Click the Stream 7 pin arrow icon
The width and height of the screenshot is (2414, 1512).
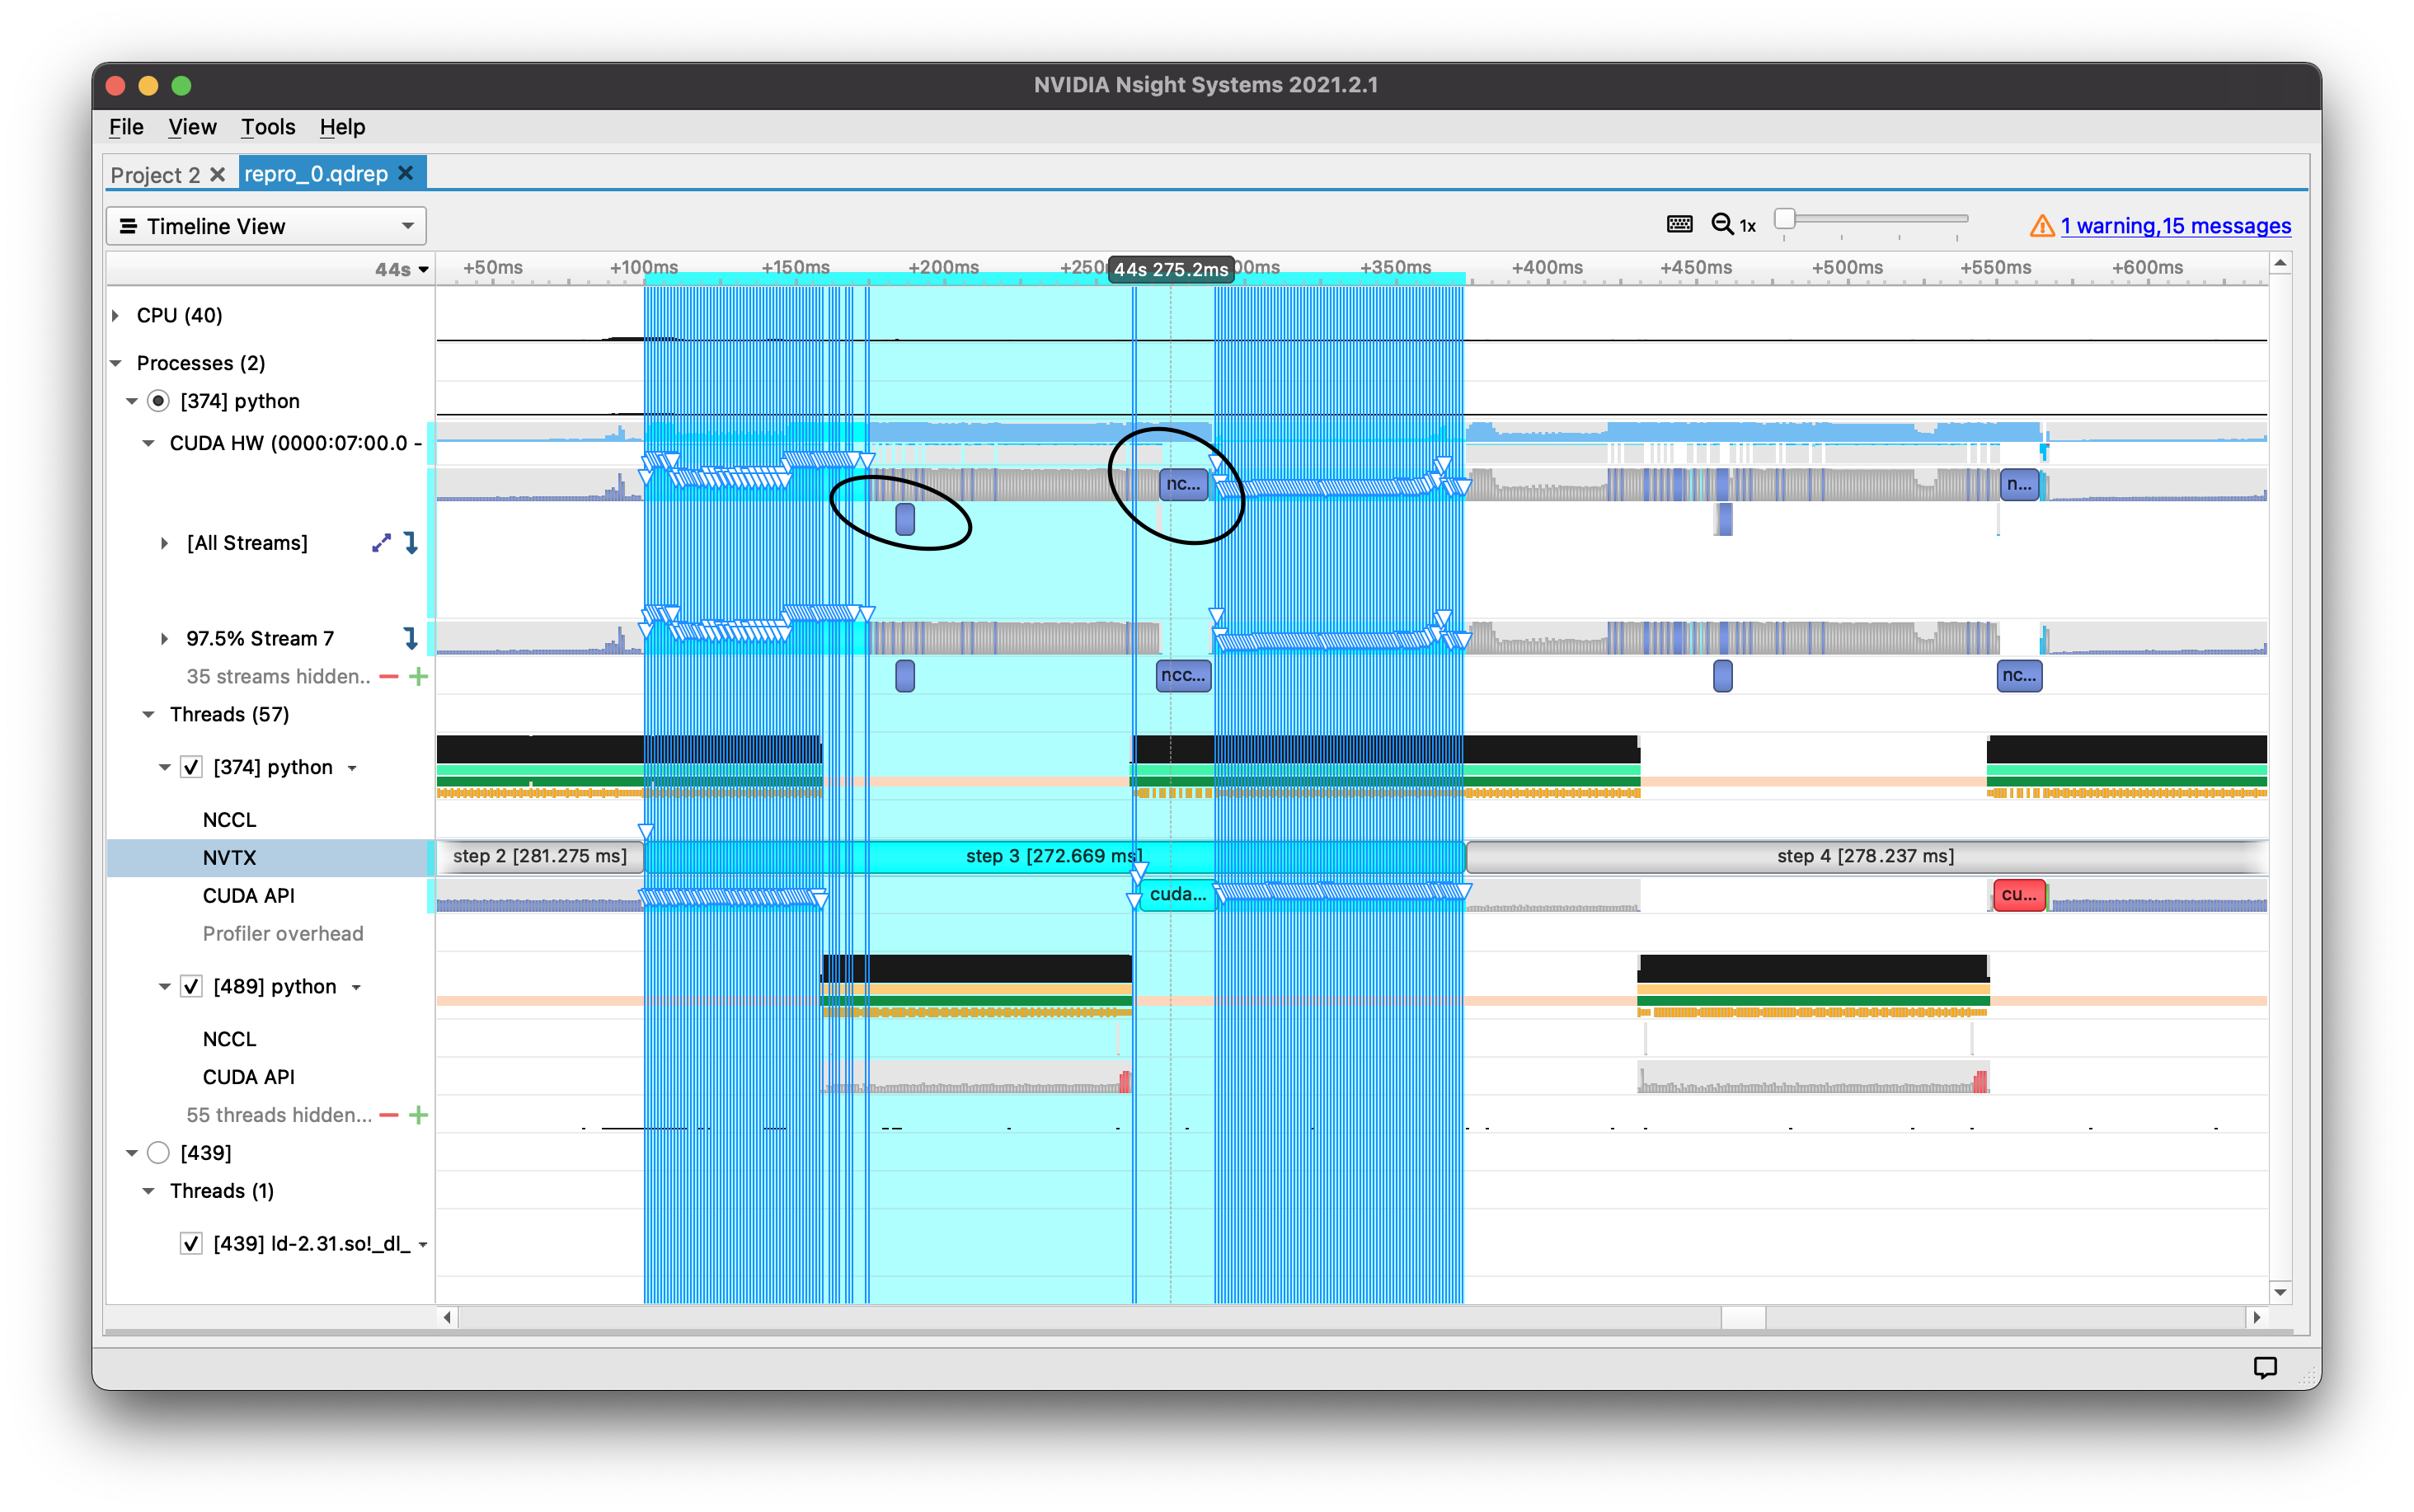pyautogui.click(x=410, y=638)
